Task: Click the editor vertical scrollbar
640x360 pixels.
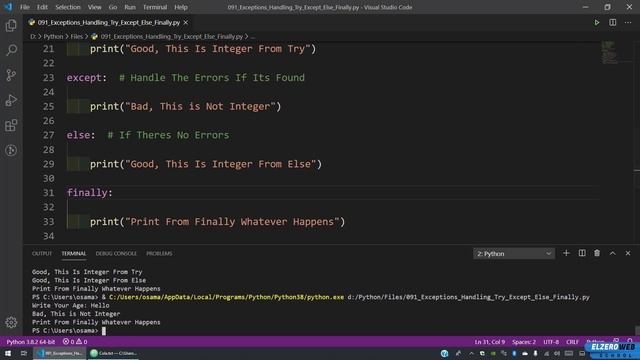Action: pyautogui.click(x=637, y=143)
